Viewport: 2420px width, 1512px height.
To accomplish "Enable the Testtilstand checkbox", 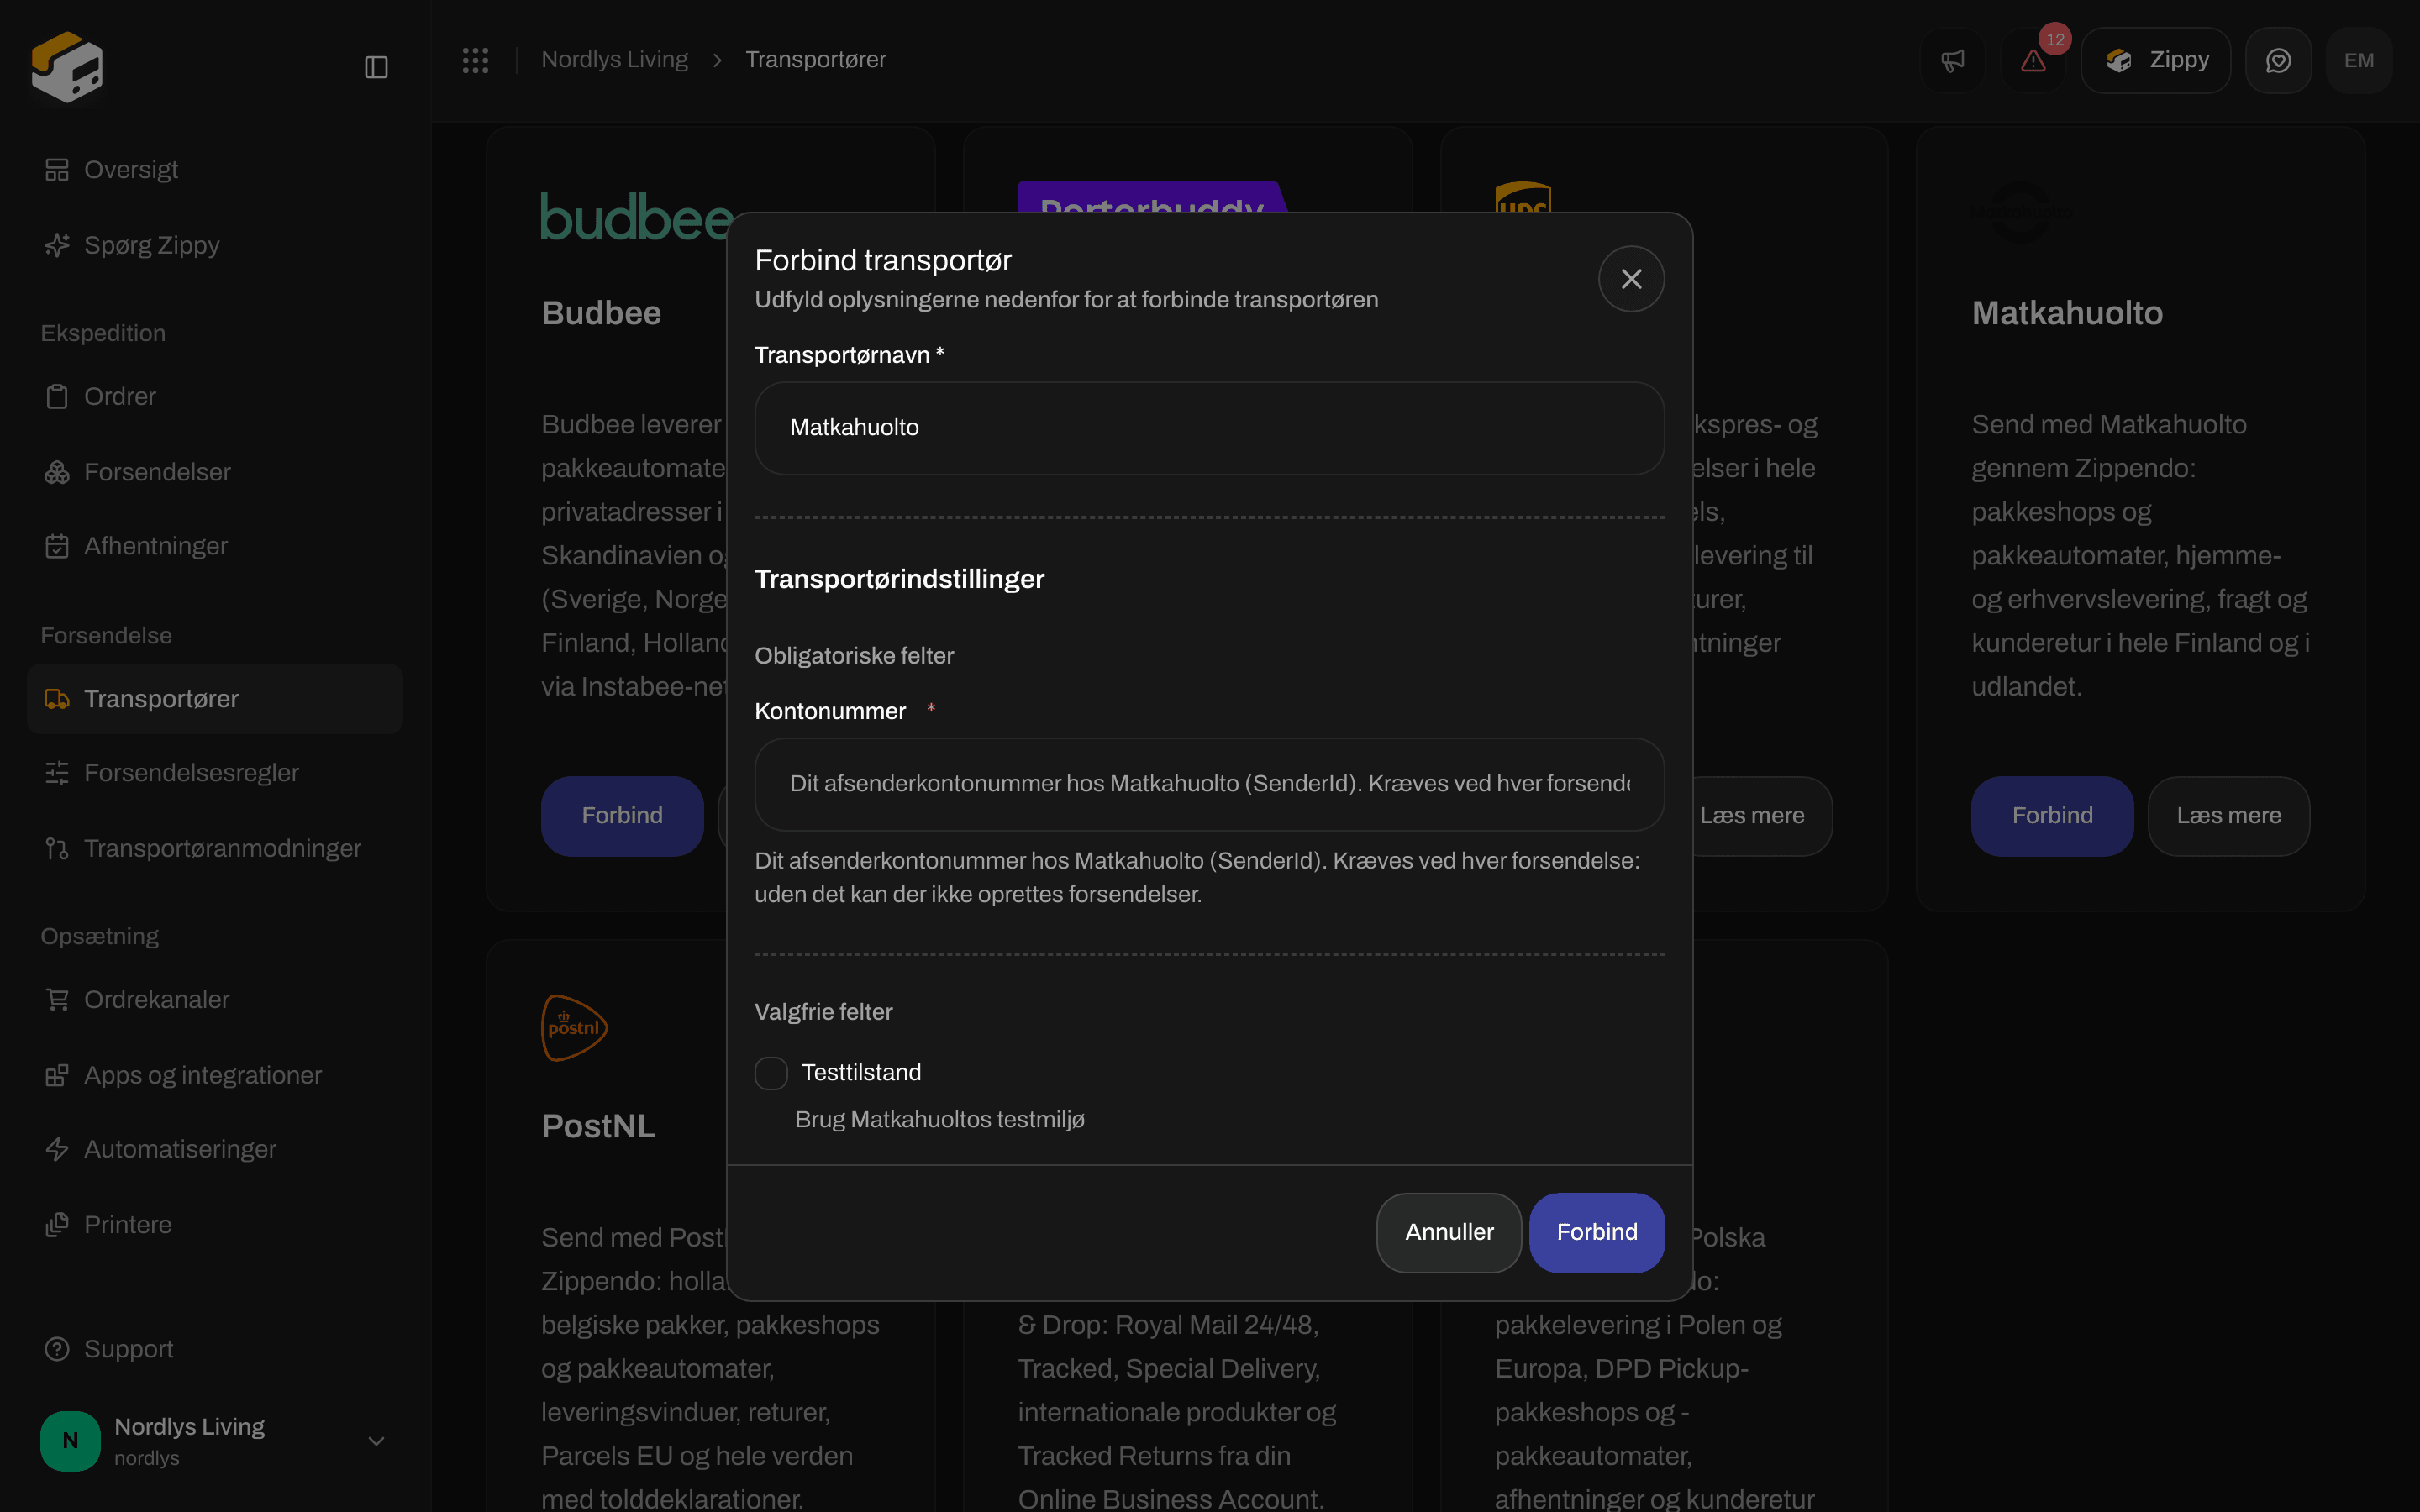I will coord(771,1073).
